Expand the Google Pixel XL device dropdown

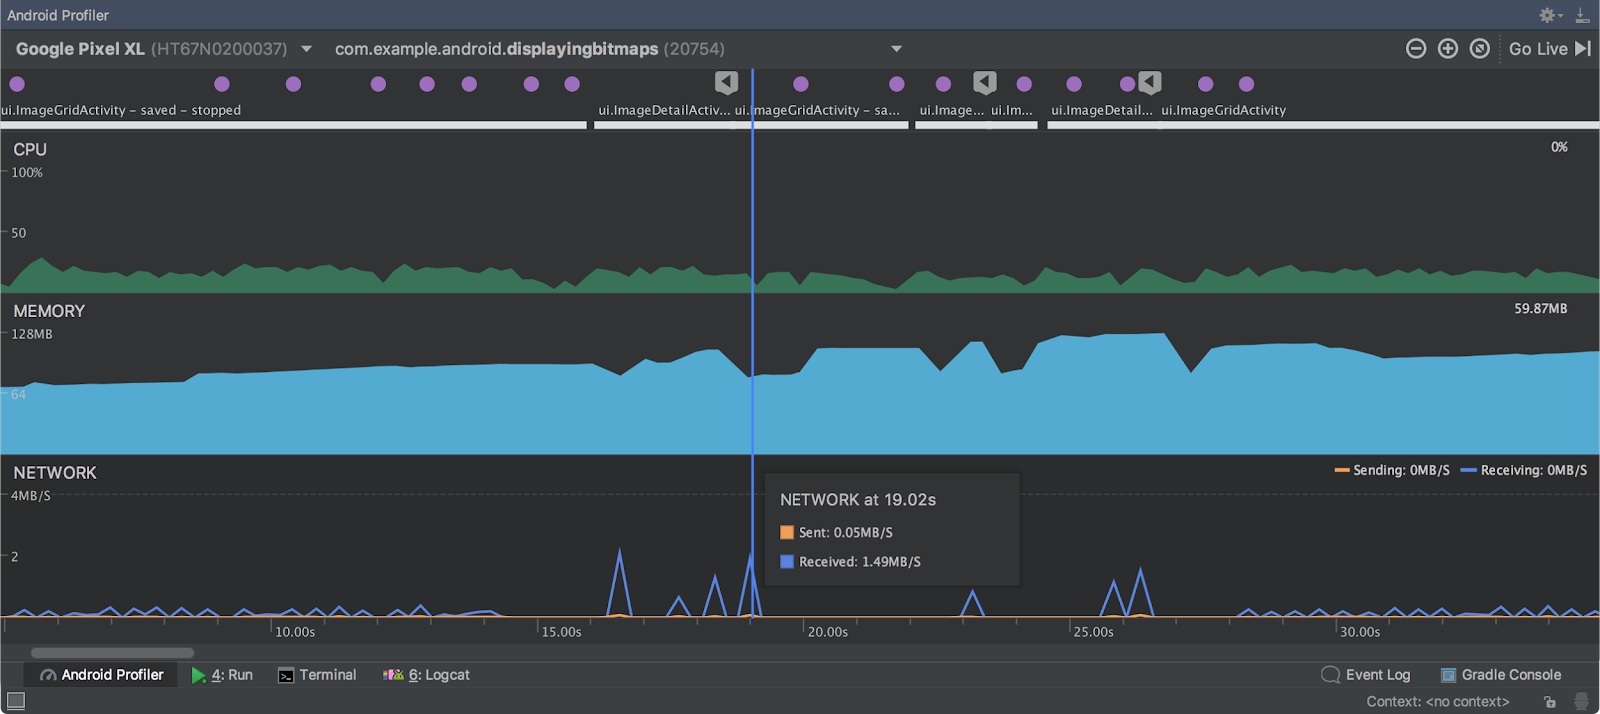(x=306, y=49)
